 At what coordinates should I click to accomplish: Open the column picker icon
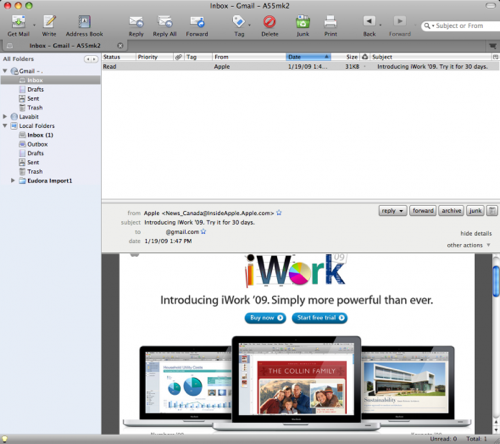(x=495, y=57)
